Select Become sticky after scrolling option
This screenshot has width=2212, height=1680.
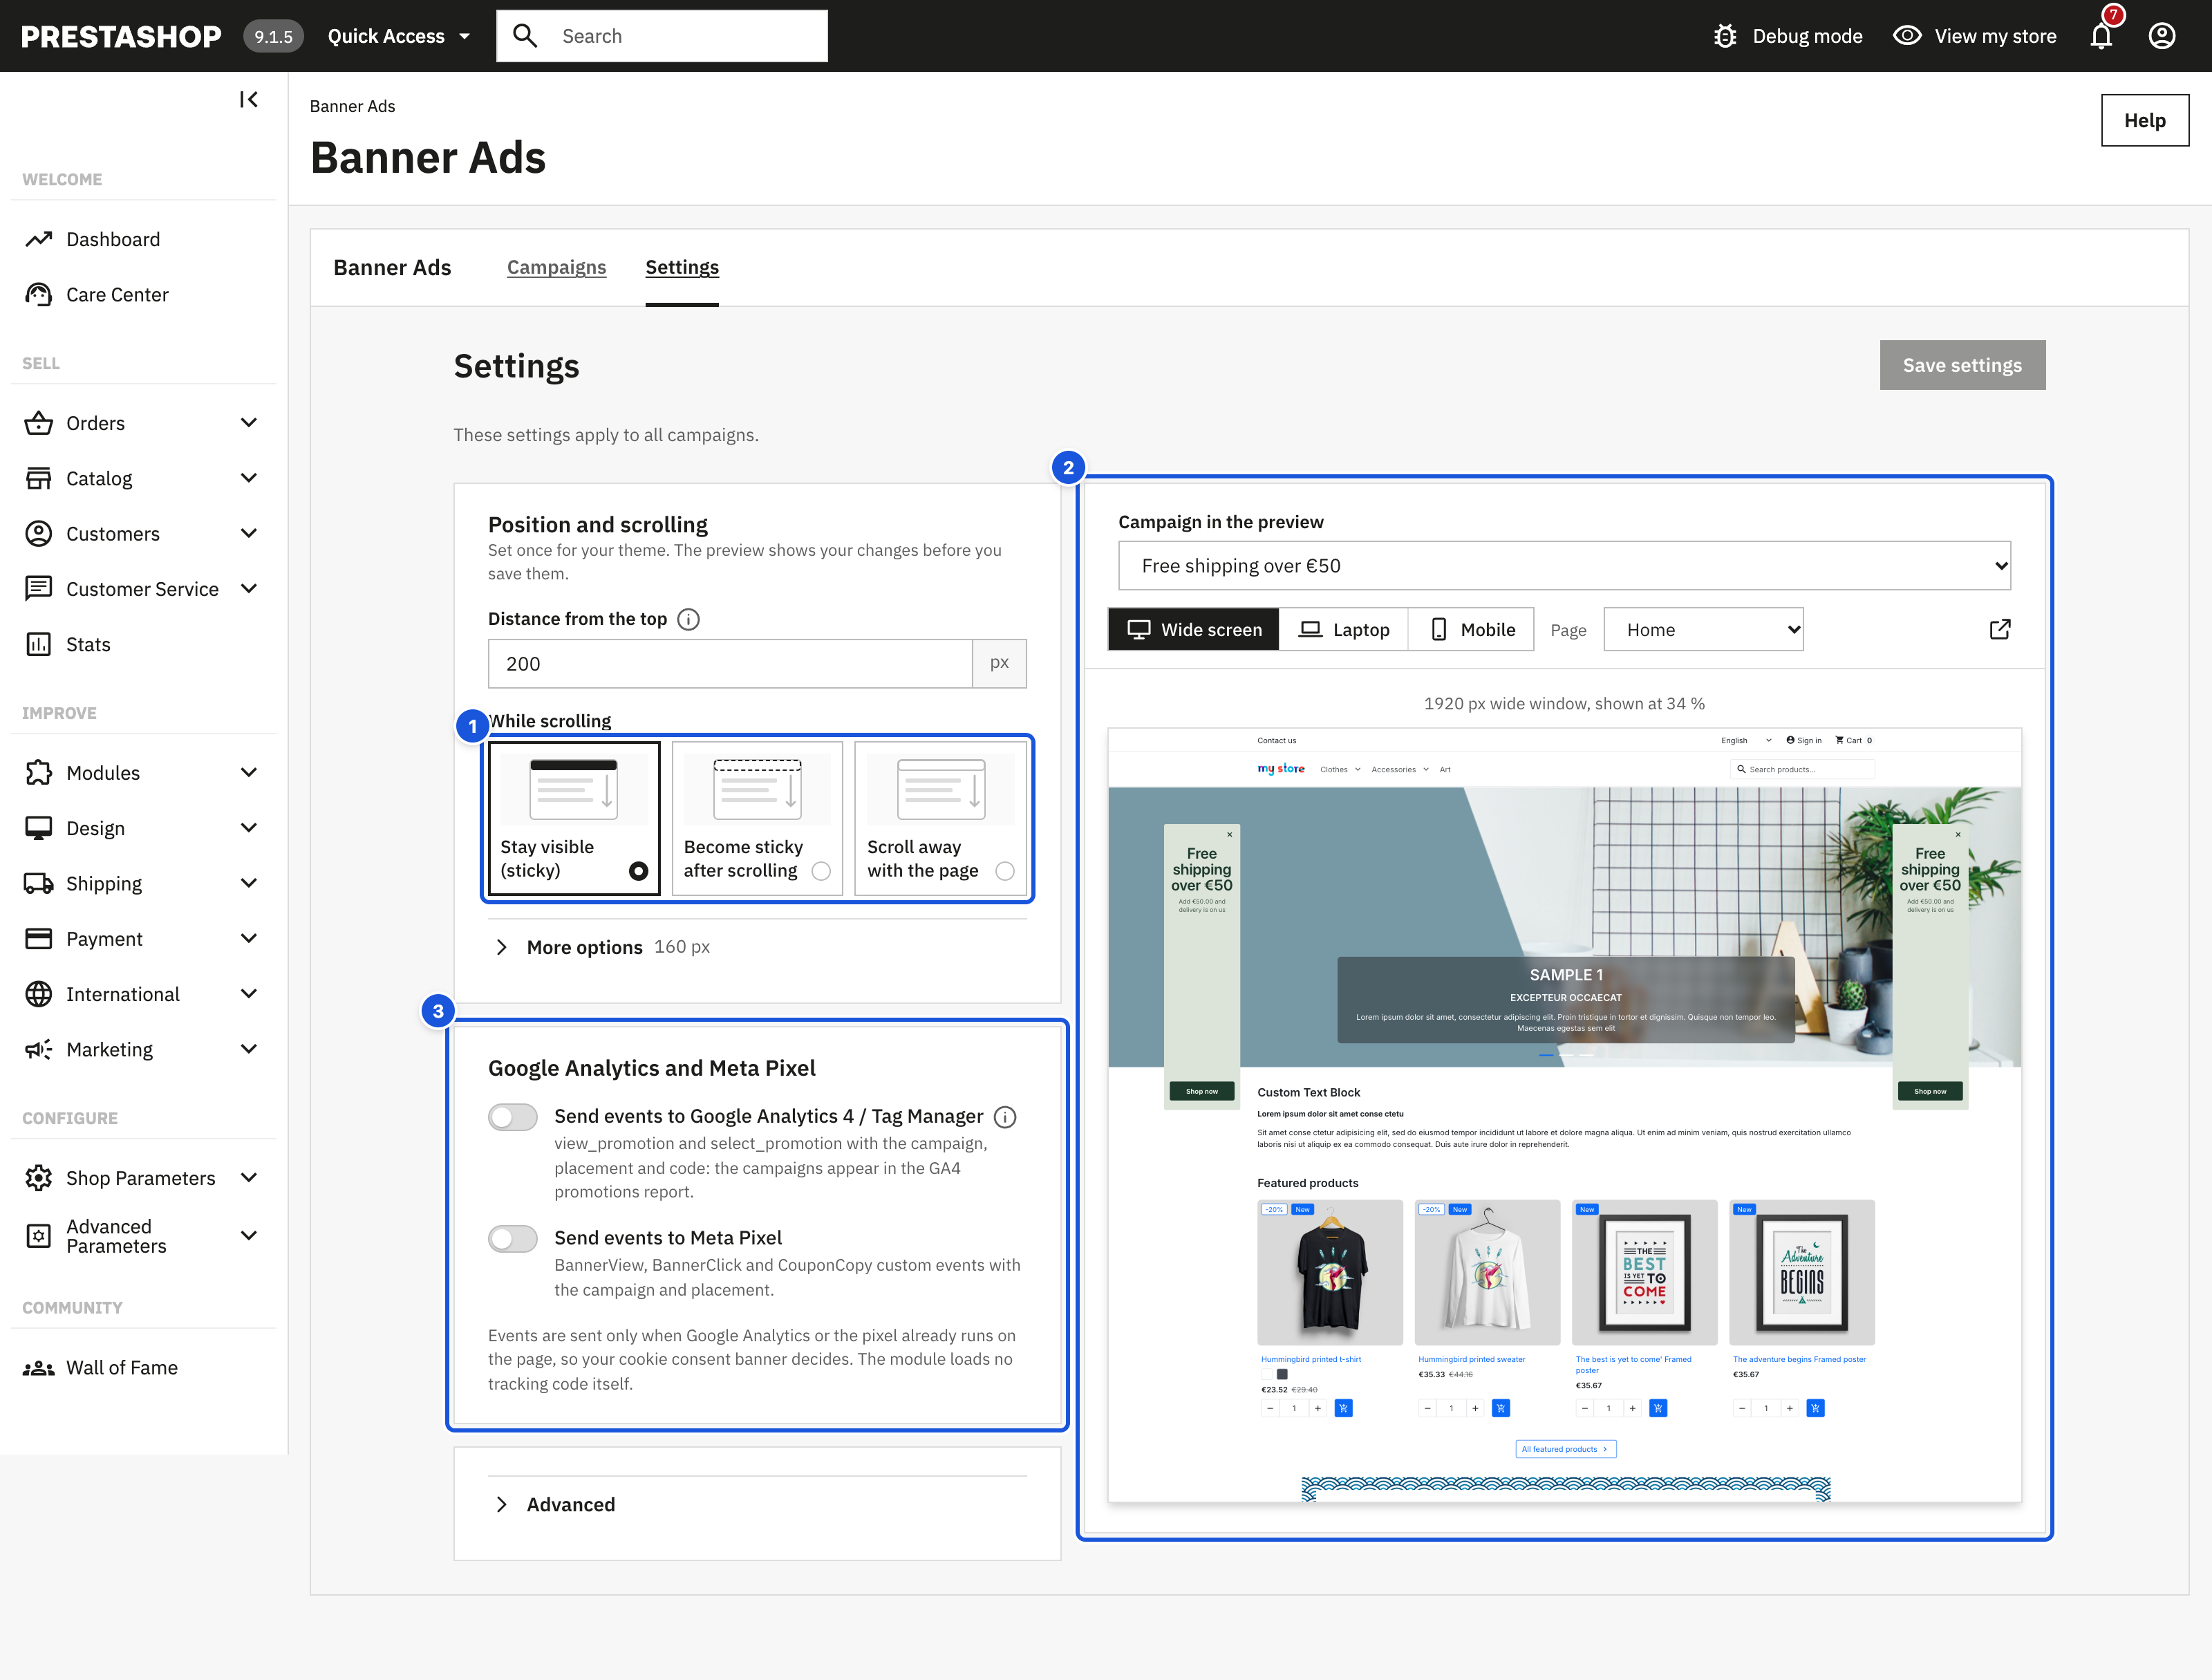click(757, 818)
